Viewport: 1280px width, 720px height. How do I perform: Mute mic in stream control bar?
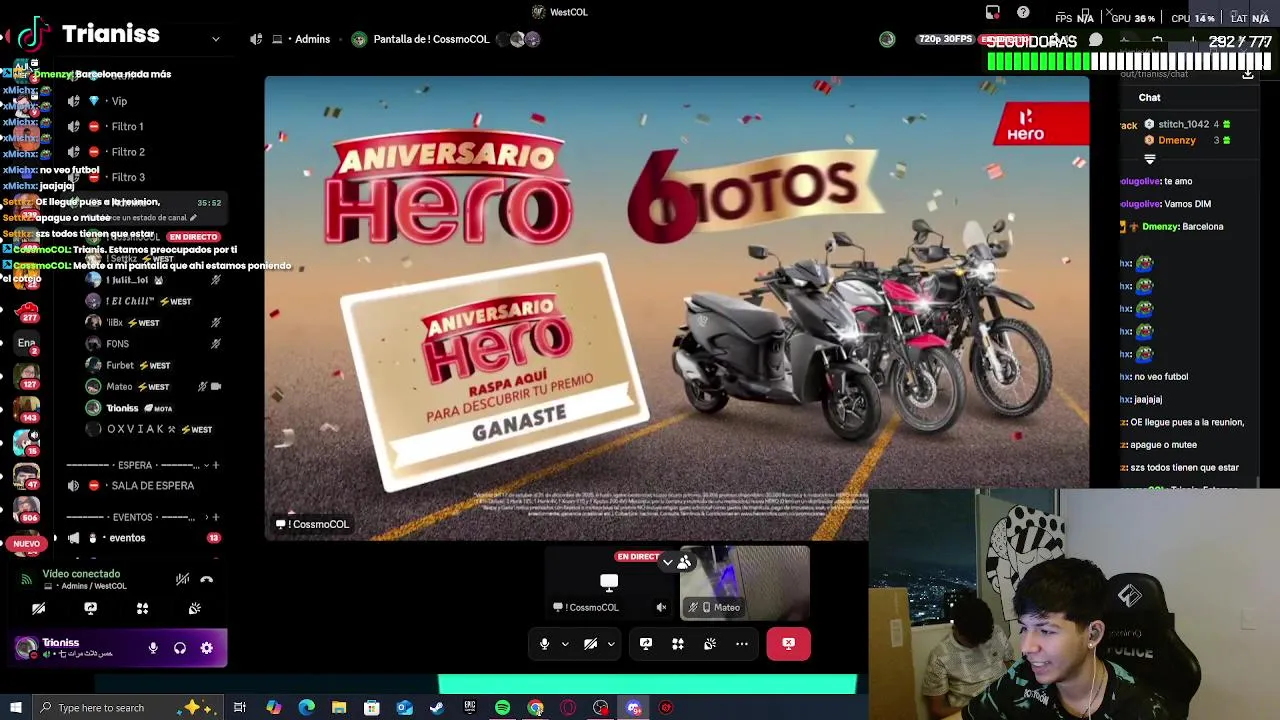pyautogui.click(x=544, y=644)
